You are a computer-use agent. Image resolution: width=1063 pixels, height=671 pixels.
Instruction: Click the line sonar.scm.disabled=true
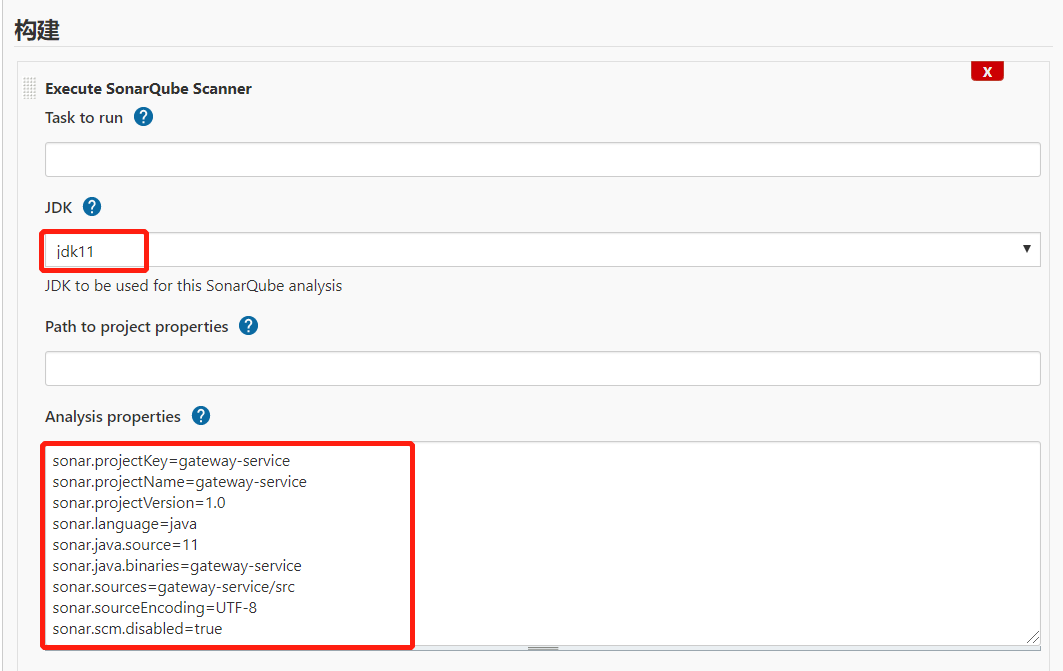(138, 629)
